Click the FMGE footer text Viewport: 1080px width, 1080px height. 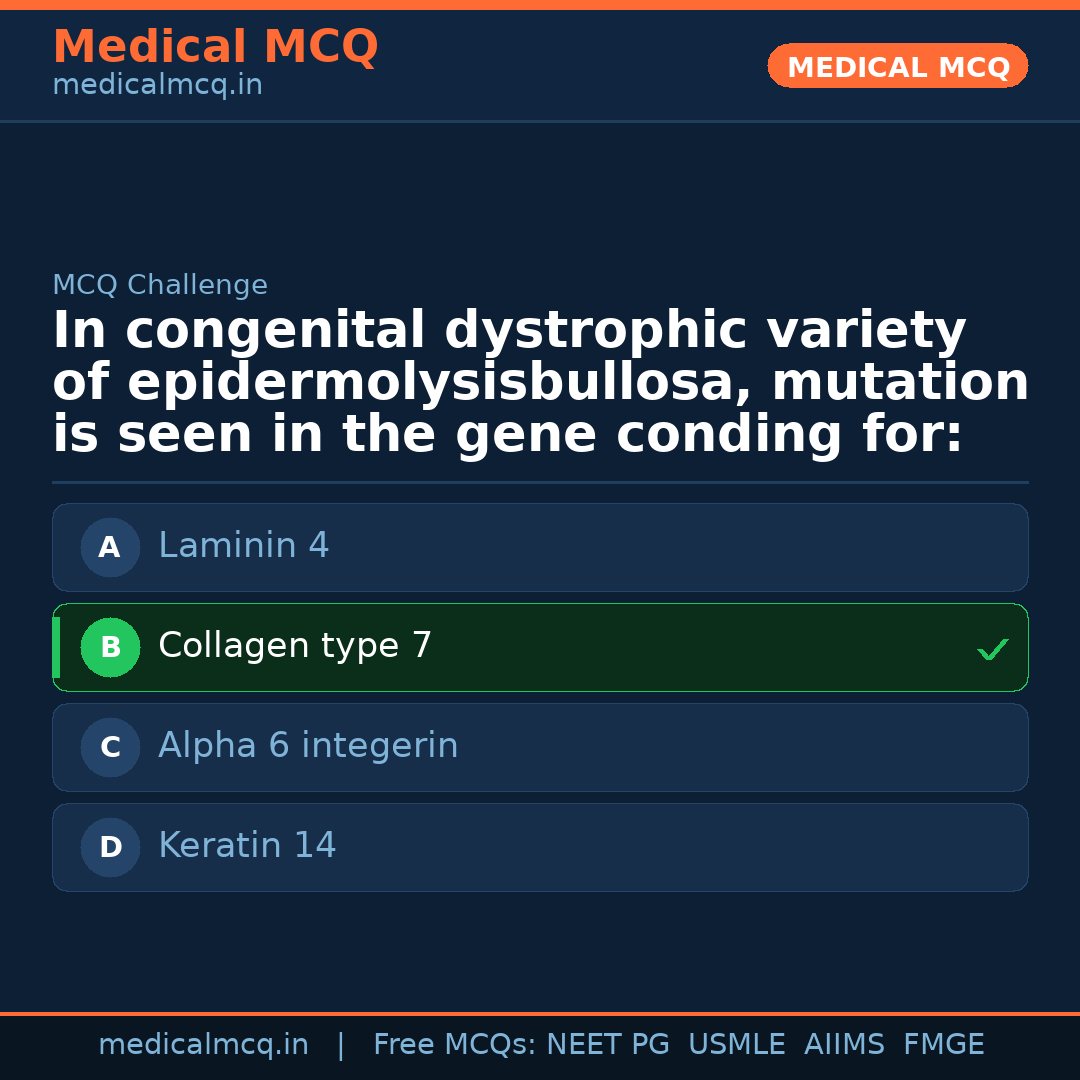(944, 1045)
